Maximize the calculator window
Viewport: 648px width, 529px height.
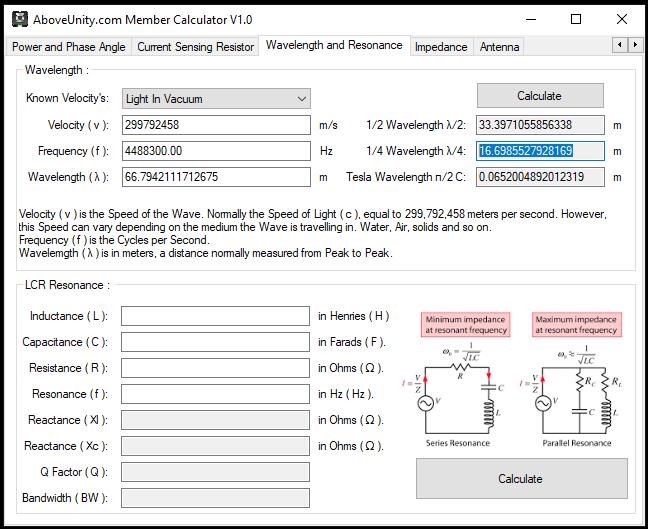(x=576, y=19)
